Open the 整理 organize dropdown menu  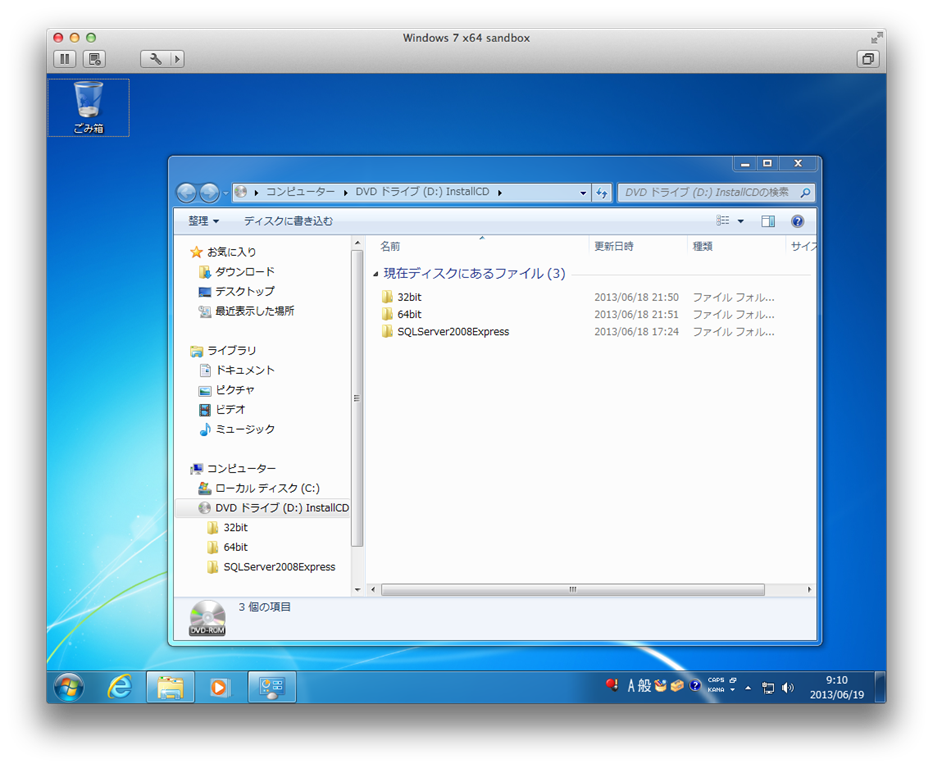(x=204, y=221)
